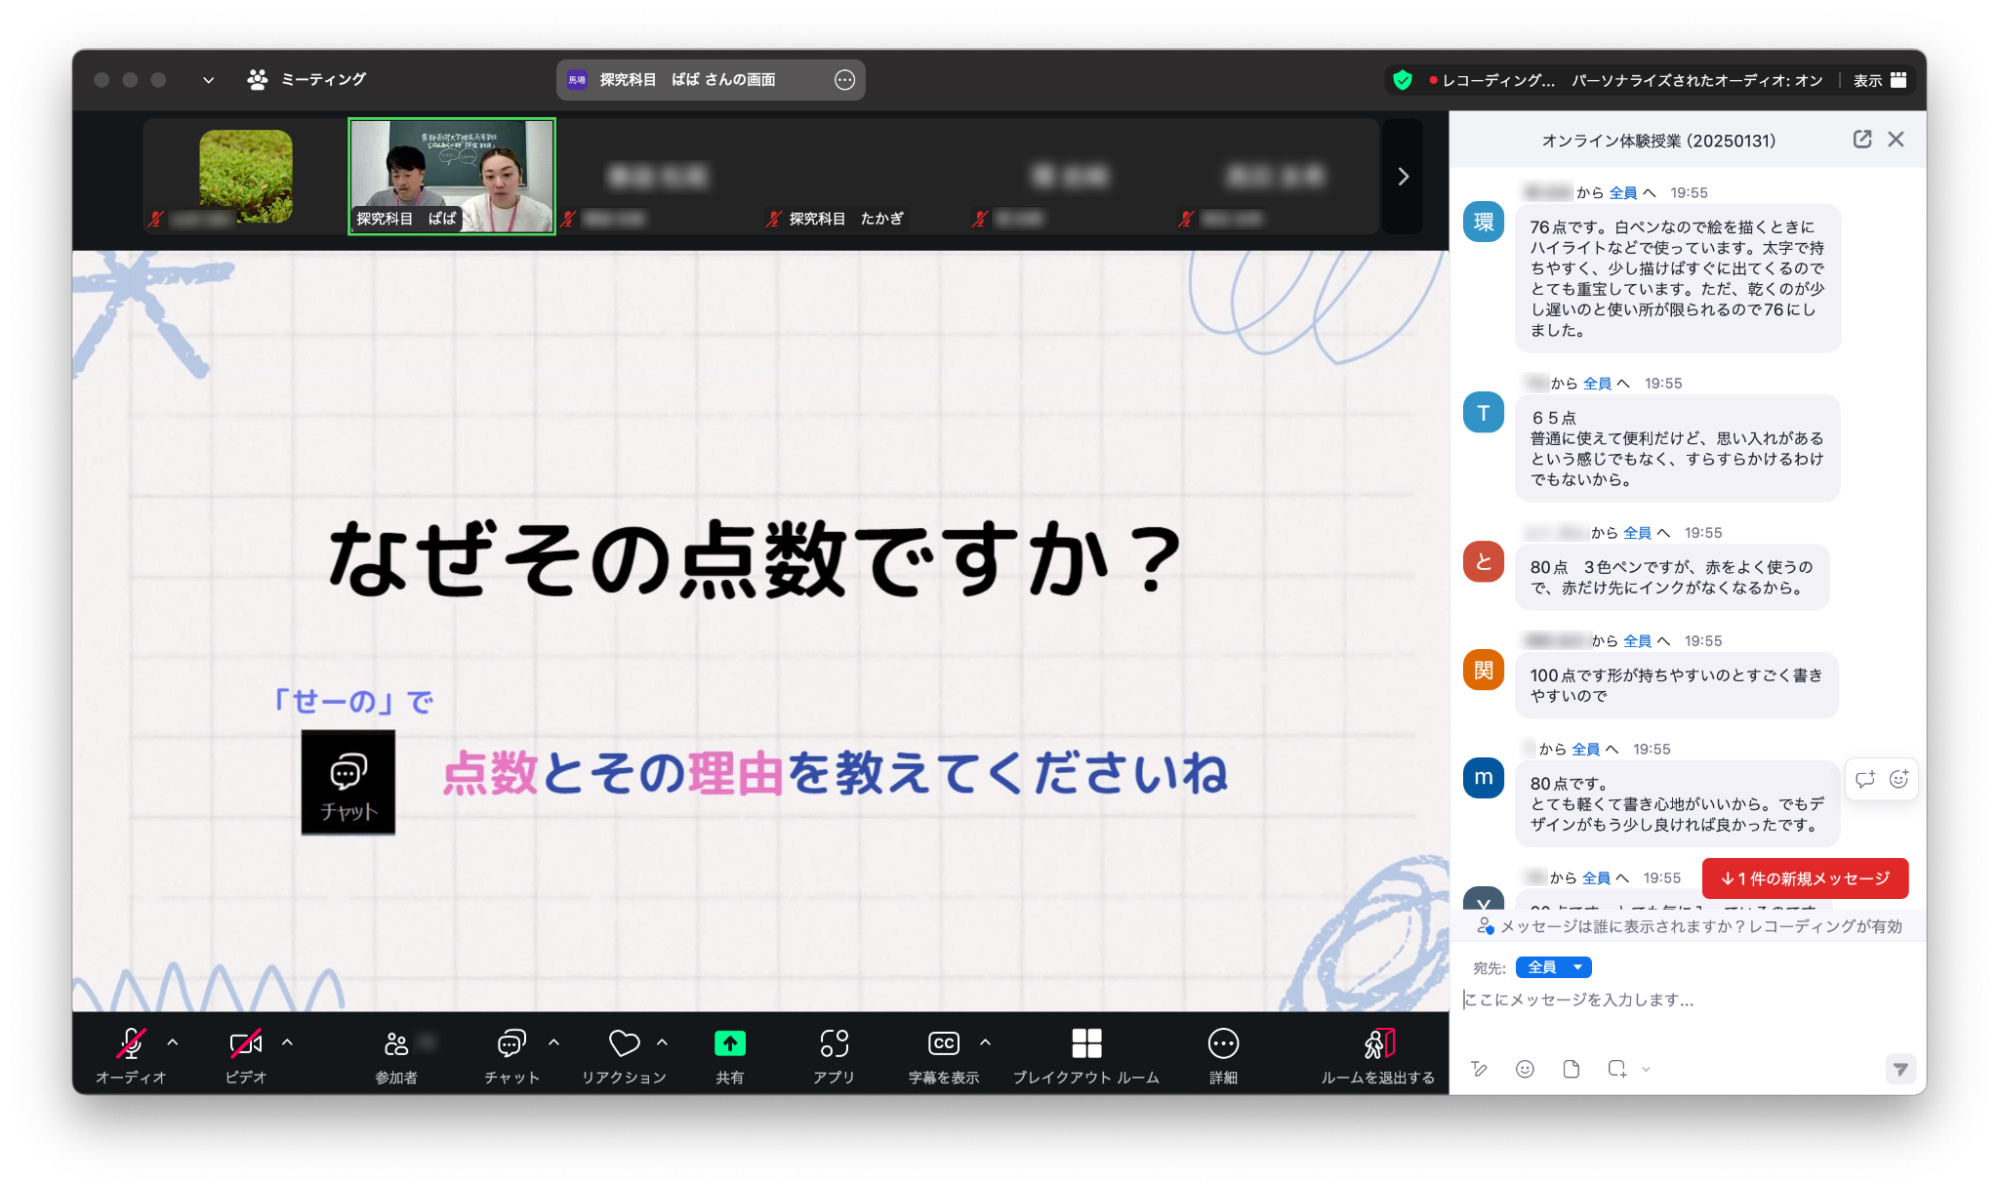Expand the chevron next to window controls
Screen dimensions: 1999x1190
click(x=208, y=80)
